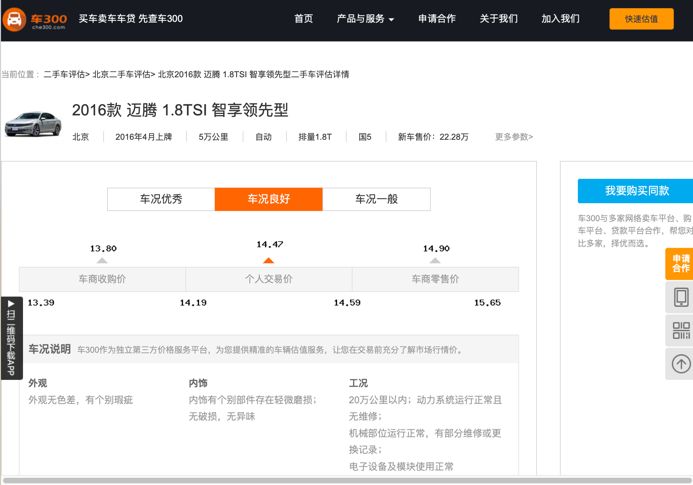Image resolution: width=693 pixels, height=485 pixels.
Task: Click the 工况 section heading
Action: coord(358,383)
